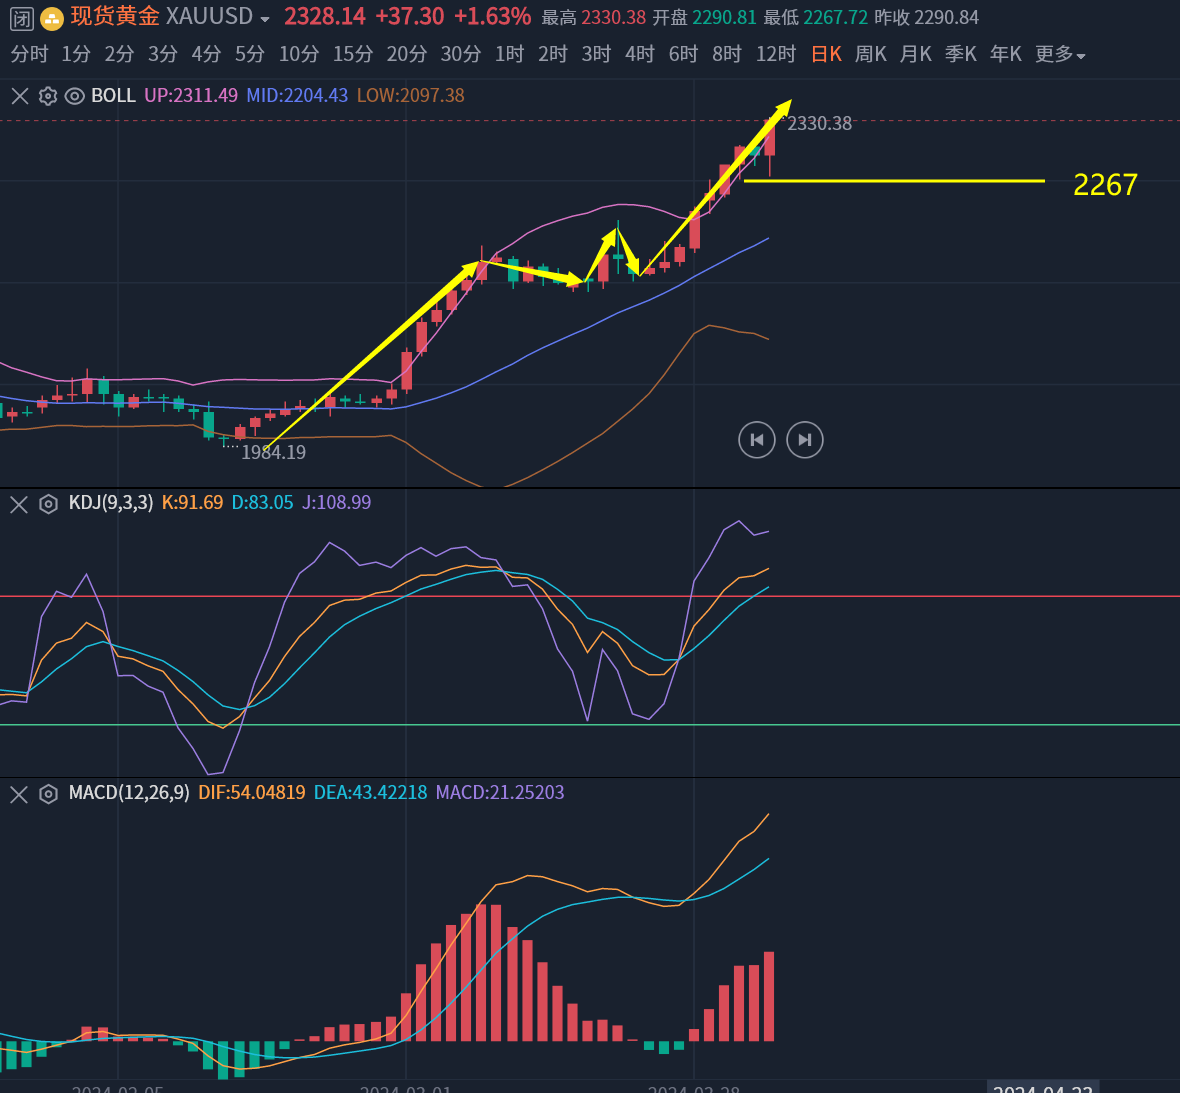Open MACD settings hexagon icon
The width and height of the screenshot is (1180, 1093).
pyautogui.click(x=48, y=794)
